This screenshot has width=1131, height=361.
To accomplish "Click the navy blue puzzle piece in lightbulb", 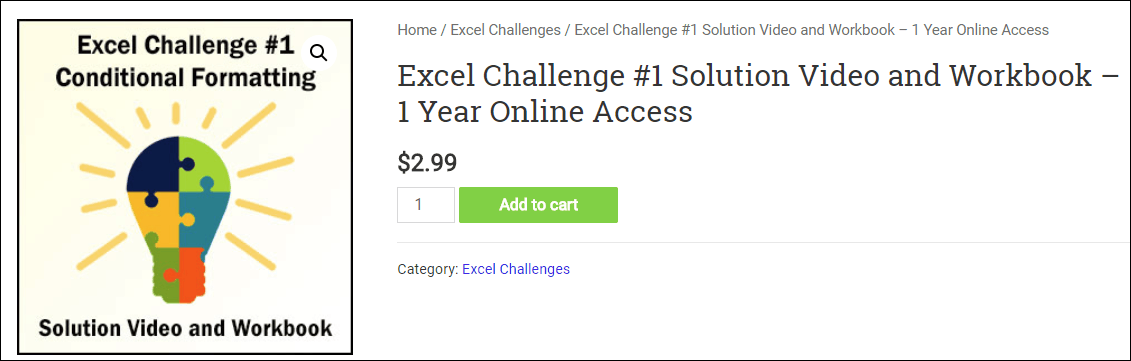I will 152,163.
